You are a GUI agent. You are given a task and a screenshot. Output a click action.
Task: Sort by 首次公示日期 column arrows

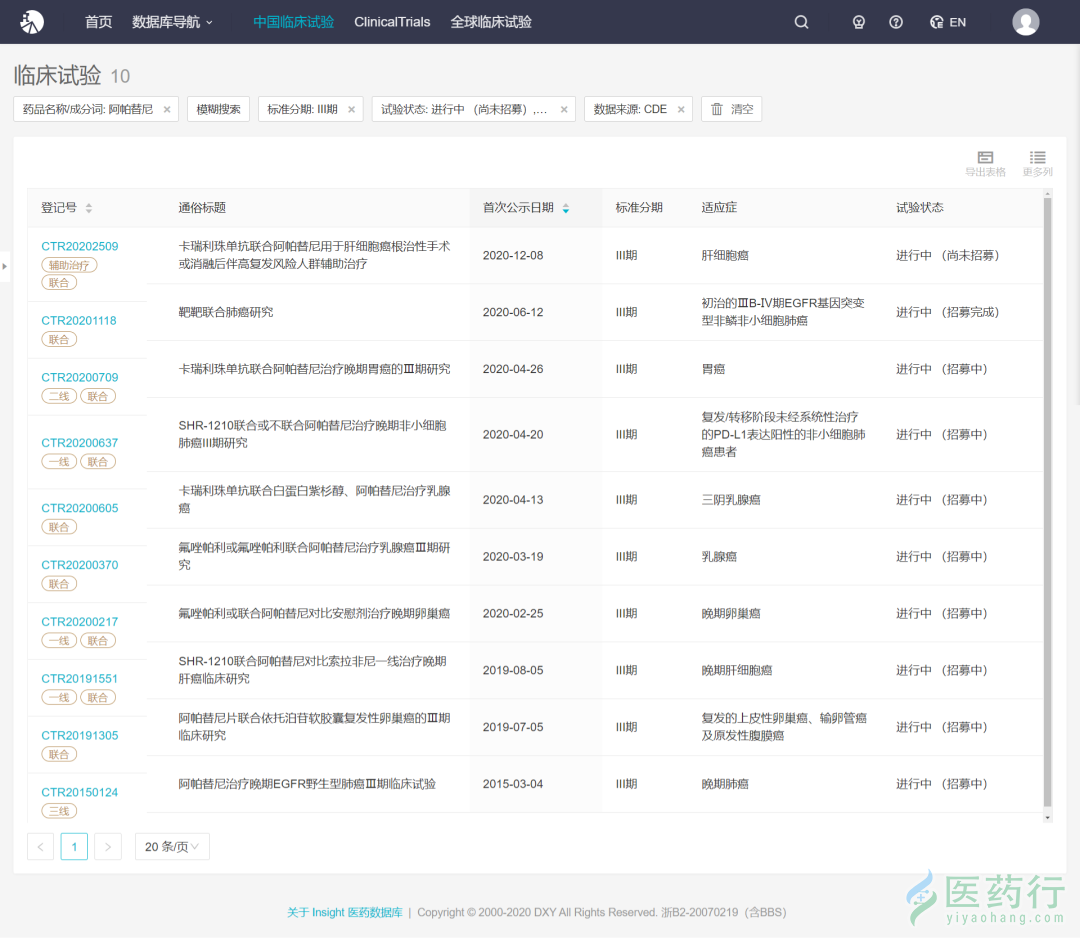pos(565,208)
